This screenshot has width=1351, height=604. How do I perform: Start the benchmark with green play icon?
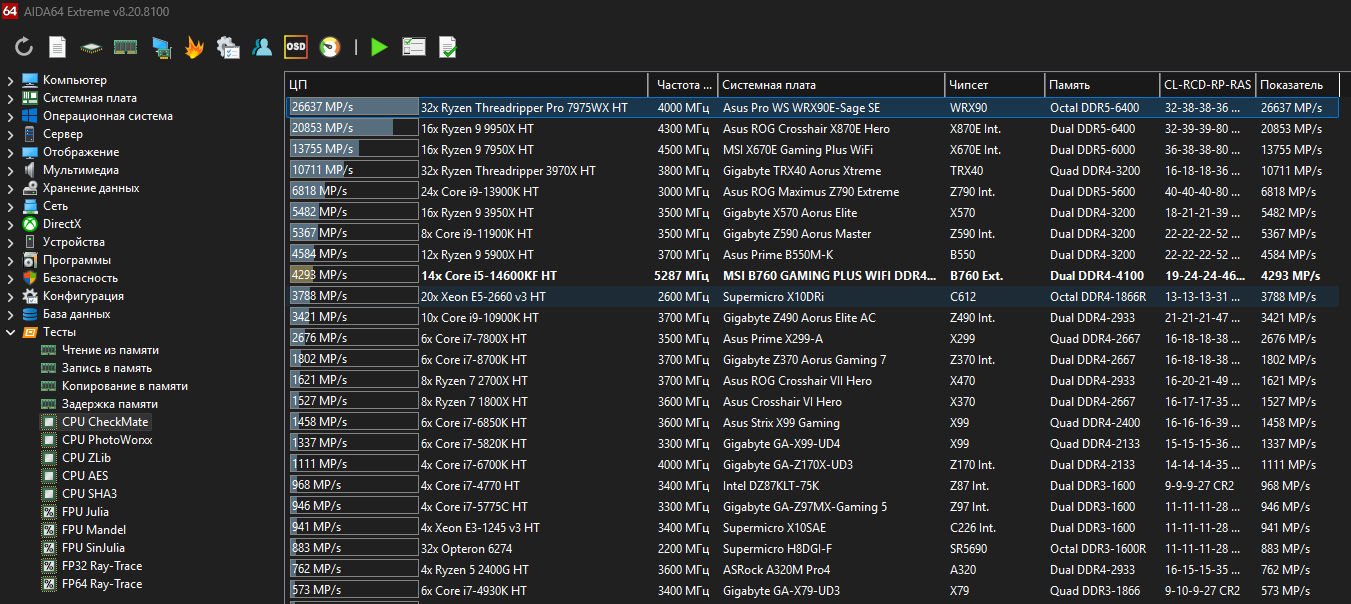[379, 46]
